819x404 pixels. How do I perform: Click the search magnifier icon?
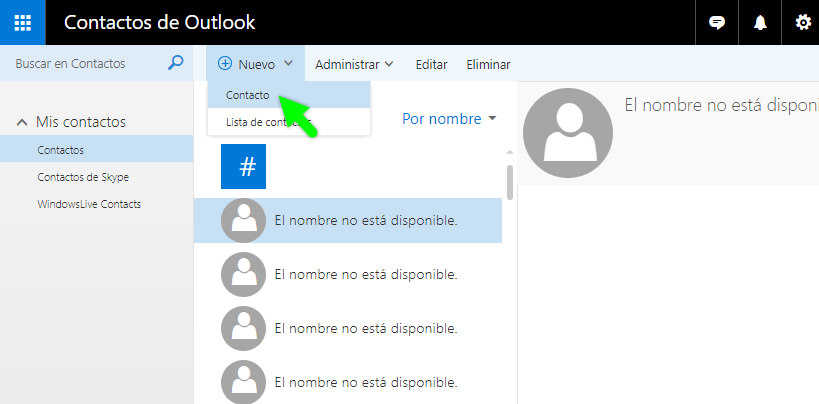[176, 63]
